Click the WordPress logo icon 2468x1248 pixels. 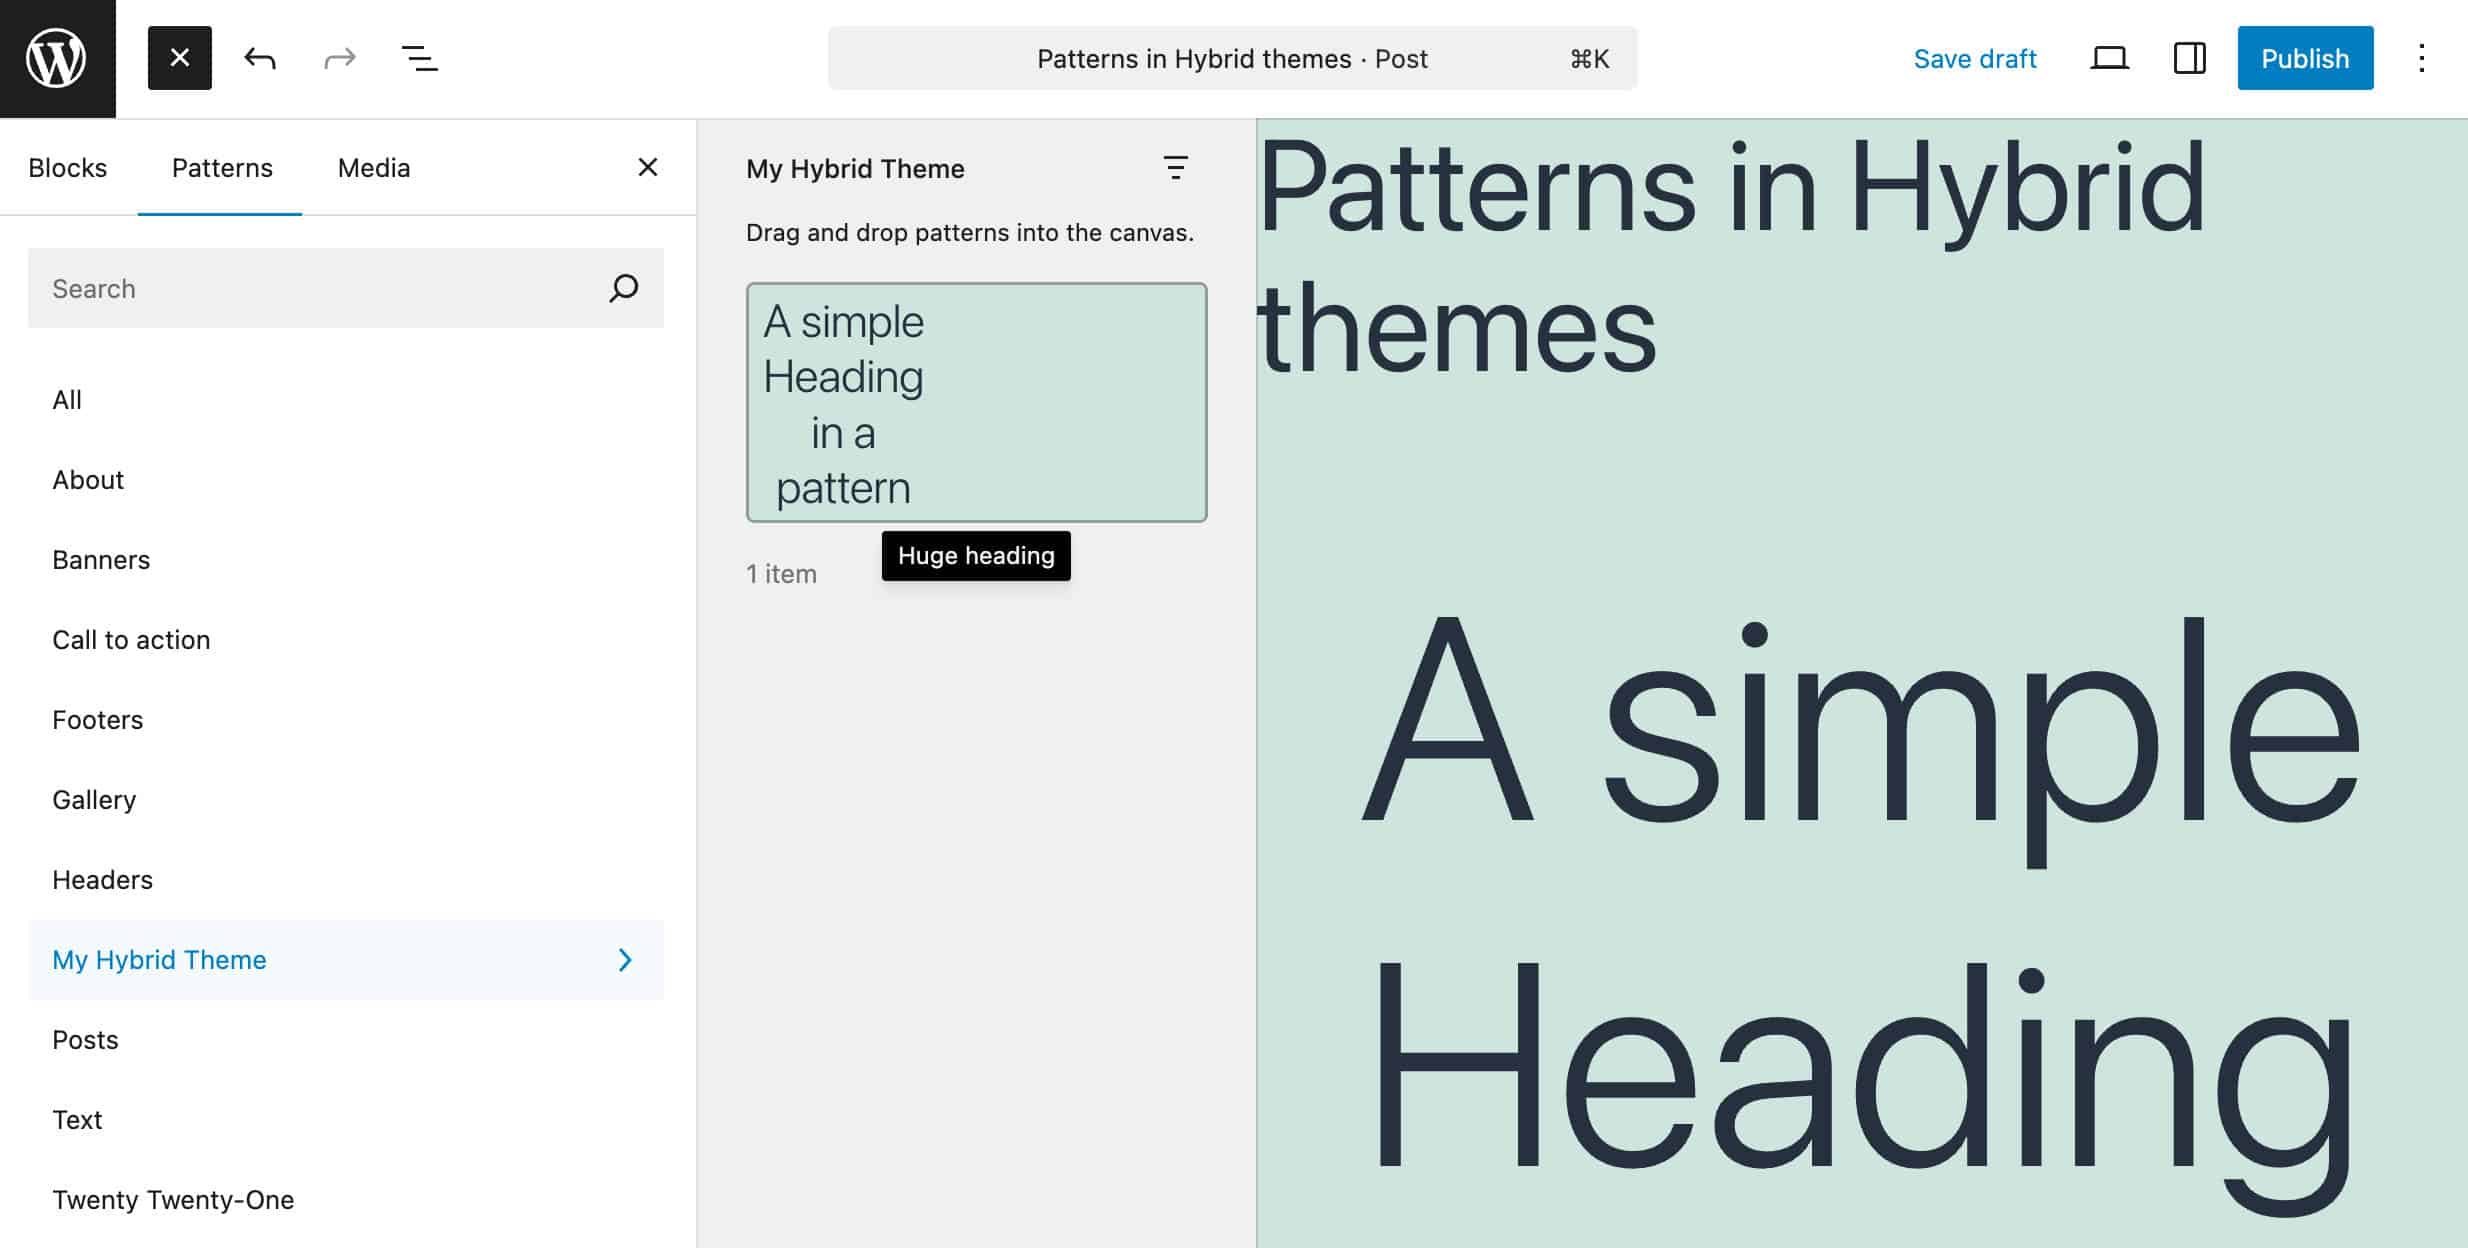[57, 58]
